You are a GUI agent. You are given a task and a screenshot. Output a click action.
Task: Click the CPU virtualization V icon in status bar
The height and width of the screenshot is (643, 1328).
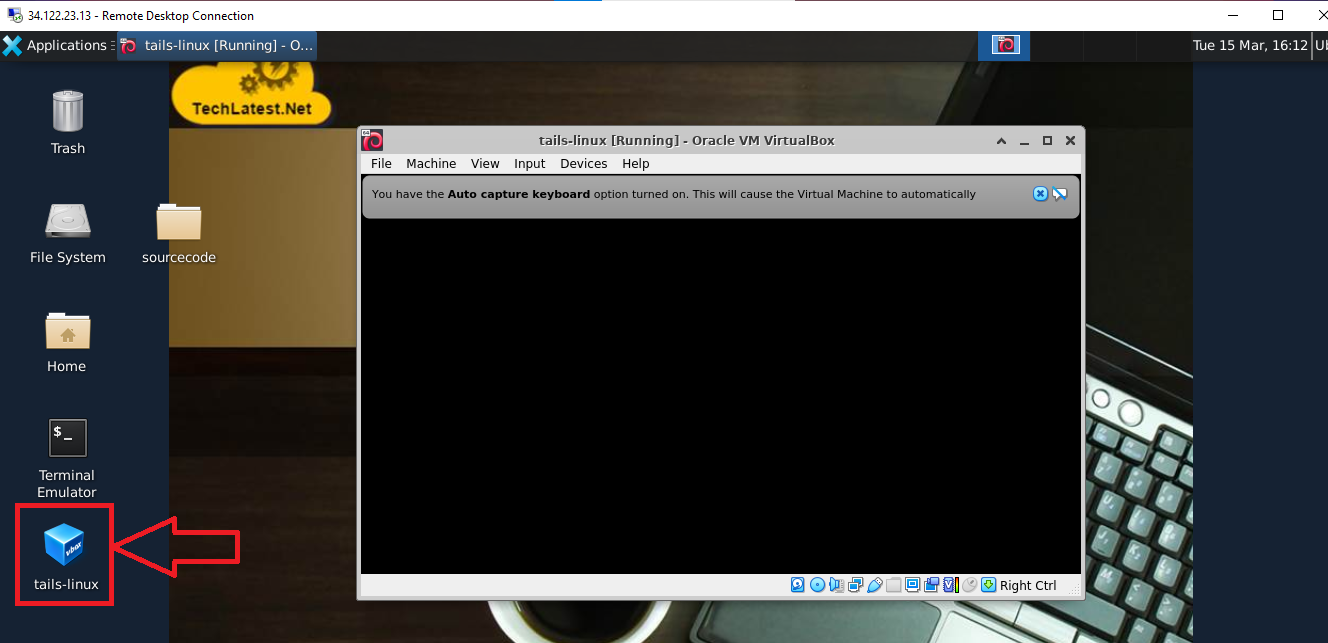(951, 585)
